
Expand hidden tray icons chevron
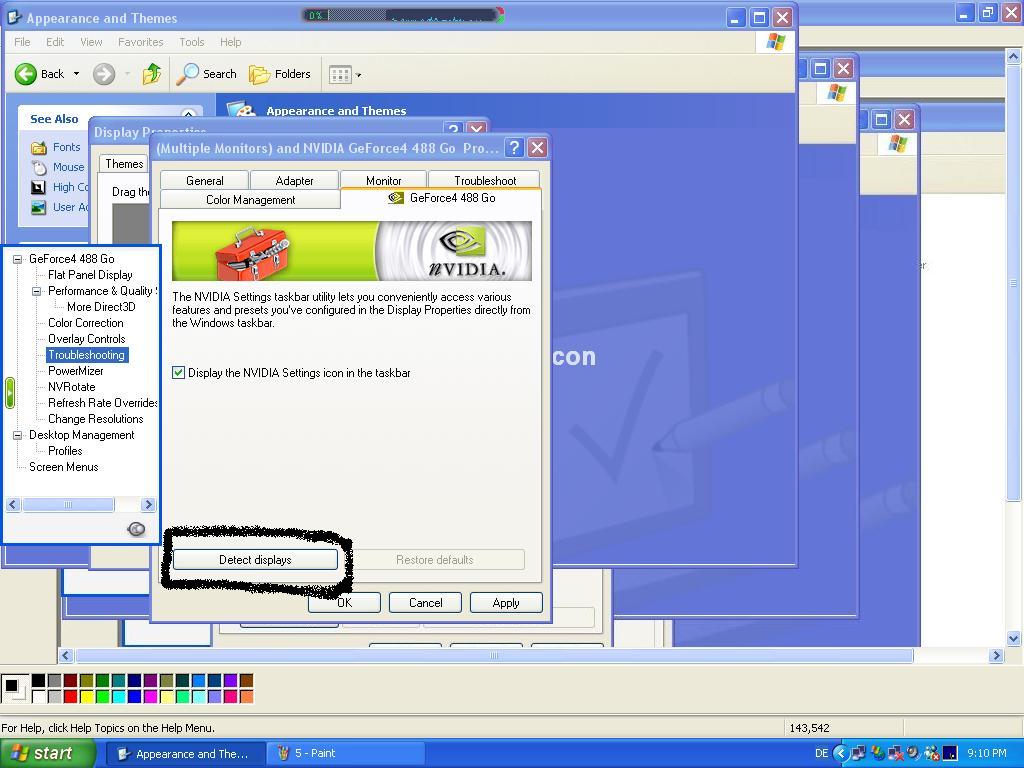(x=840, y=753)
